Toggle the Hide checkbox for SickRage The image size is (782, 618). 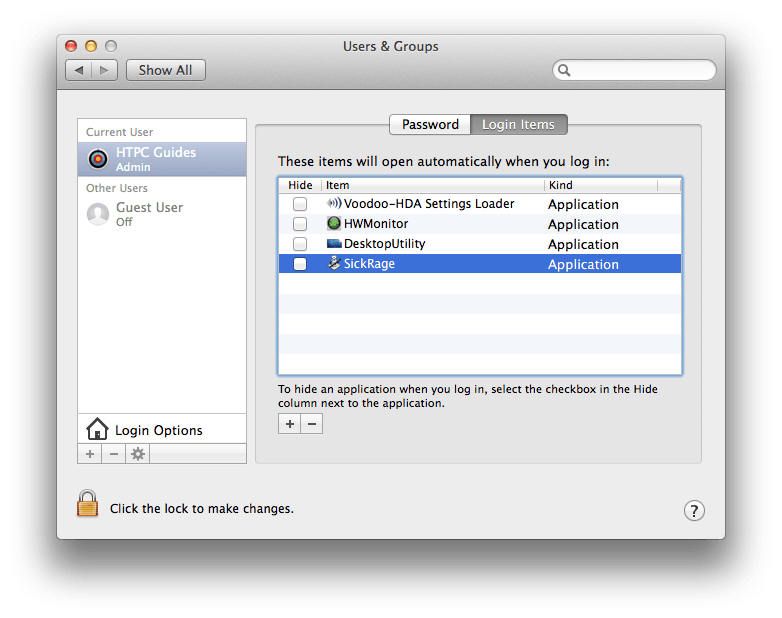(x=300, y=264)
